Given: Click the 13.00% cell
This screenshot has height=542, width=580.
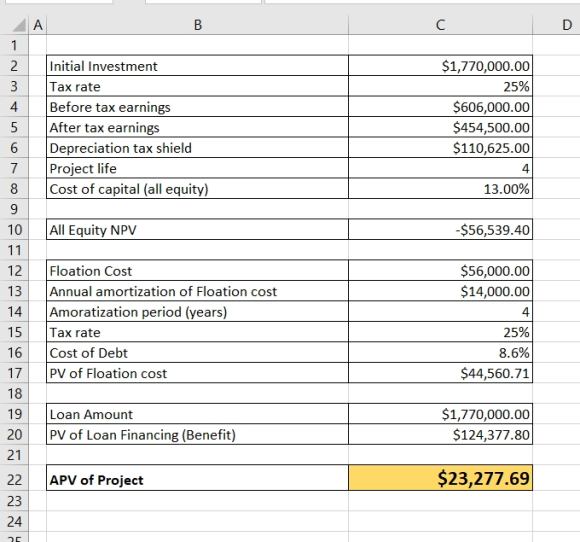Looking at the screenshot, I should [440, 189].
